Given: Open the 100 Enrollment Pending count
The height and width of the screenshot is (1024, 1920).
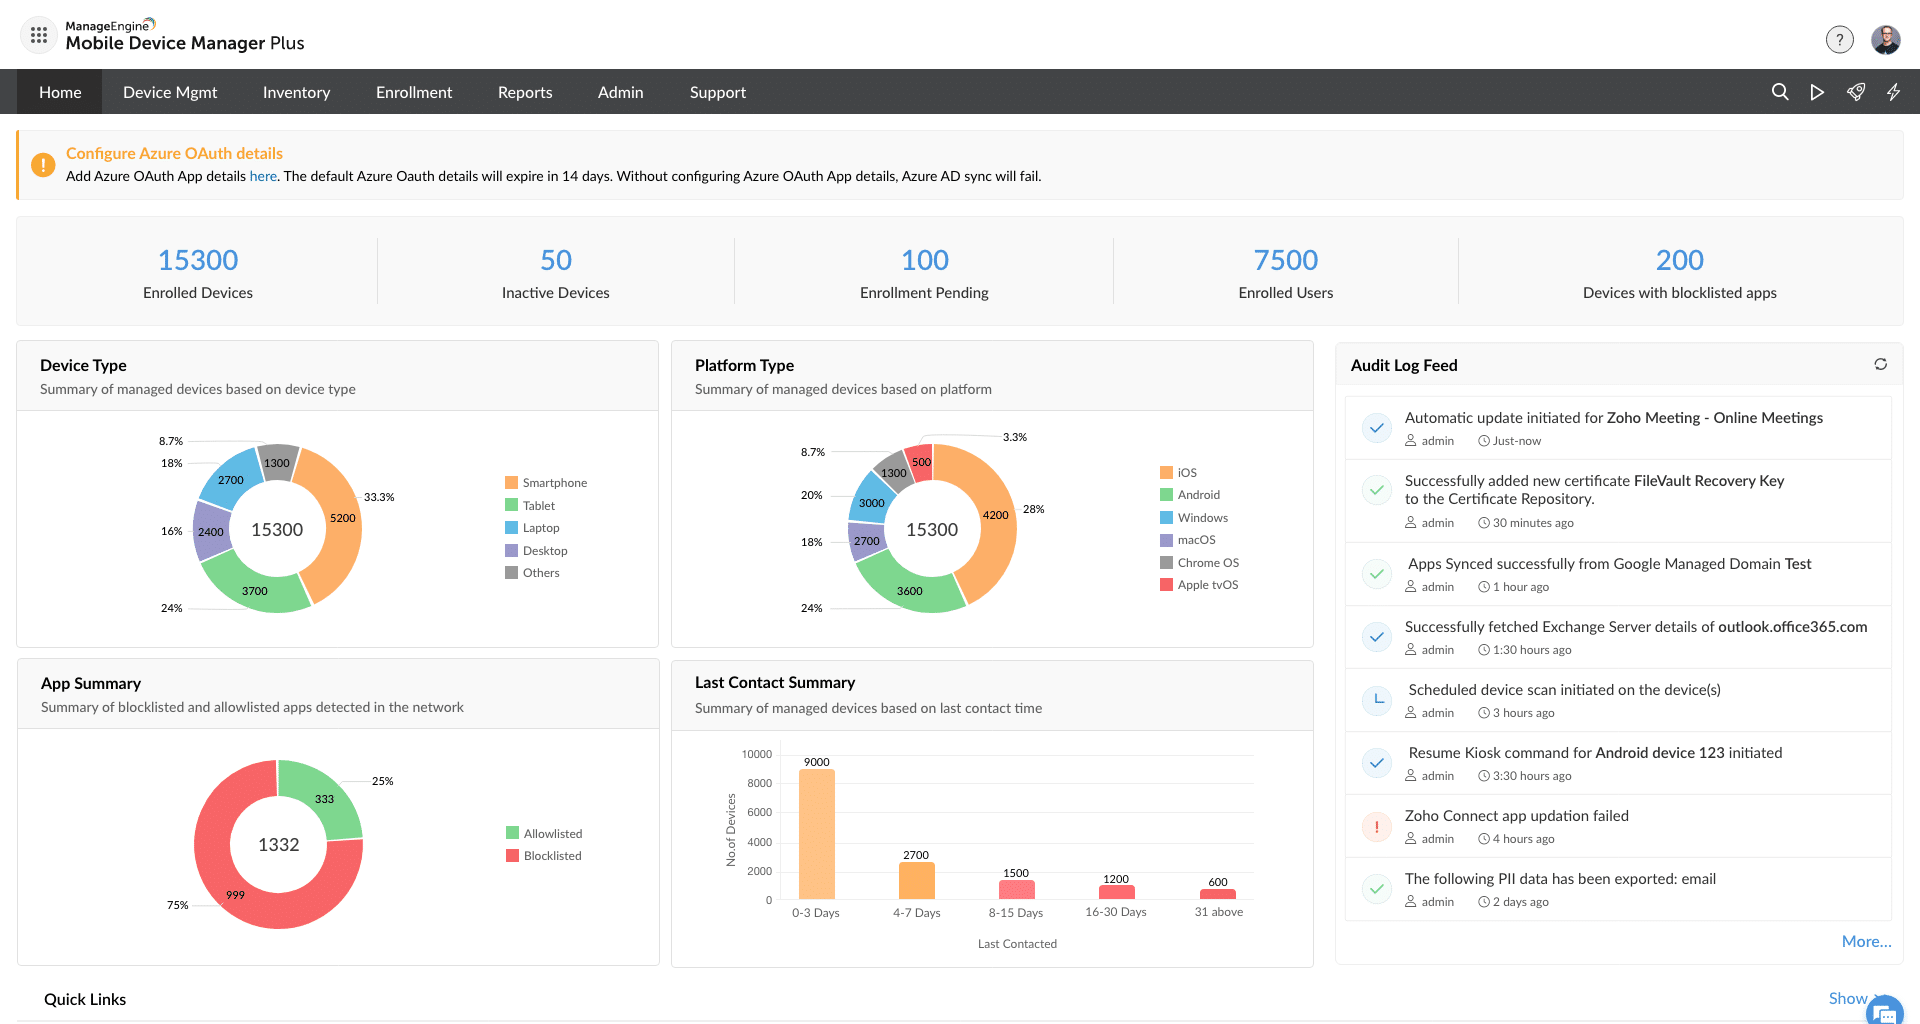Looking at the screenshot, I should (x=924, y=260).
